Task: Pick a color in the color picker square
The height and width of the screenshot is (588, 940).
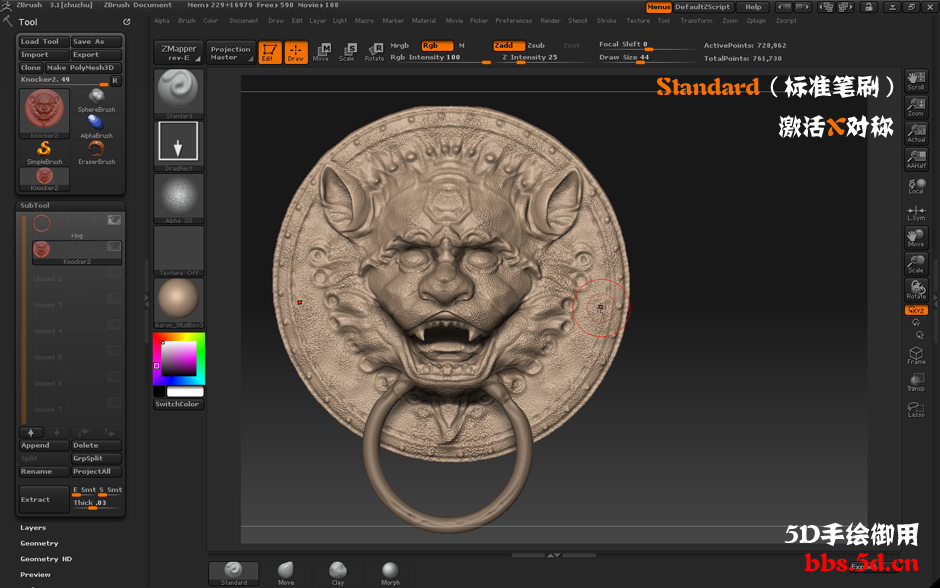Action: click(x=179, y=358)
